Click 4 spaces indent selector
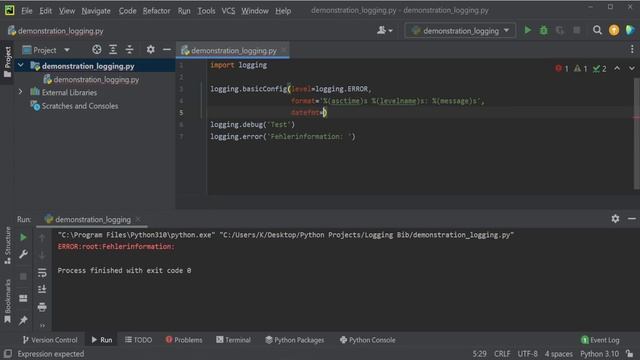This screenshot has width=640, height=360. coord(559,354)
